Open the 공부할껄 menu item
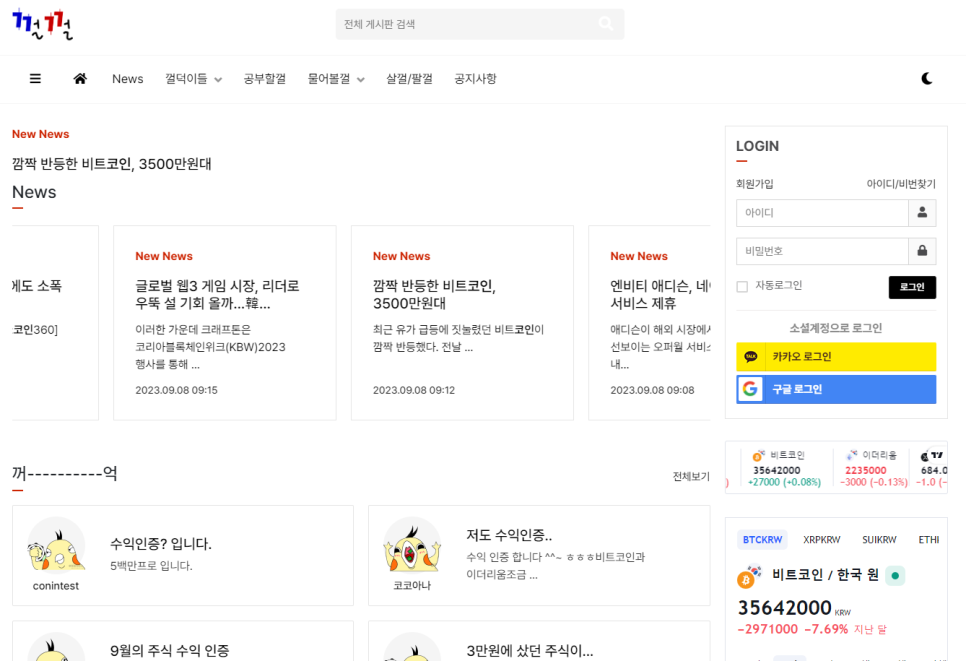966x661 pixels. click(x=264, y=79)
